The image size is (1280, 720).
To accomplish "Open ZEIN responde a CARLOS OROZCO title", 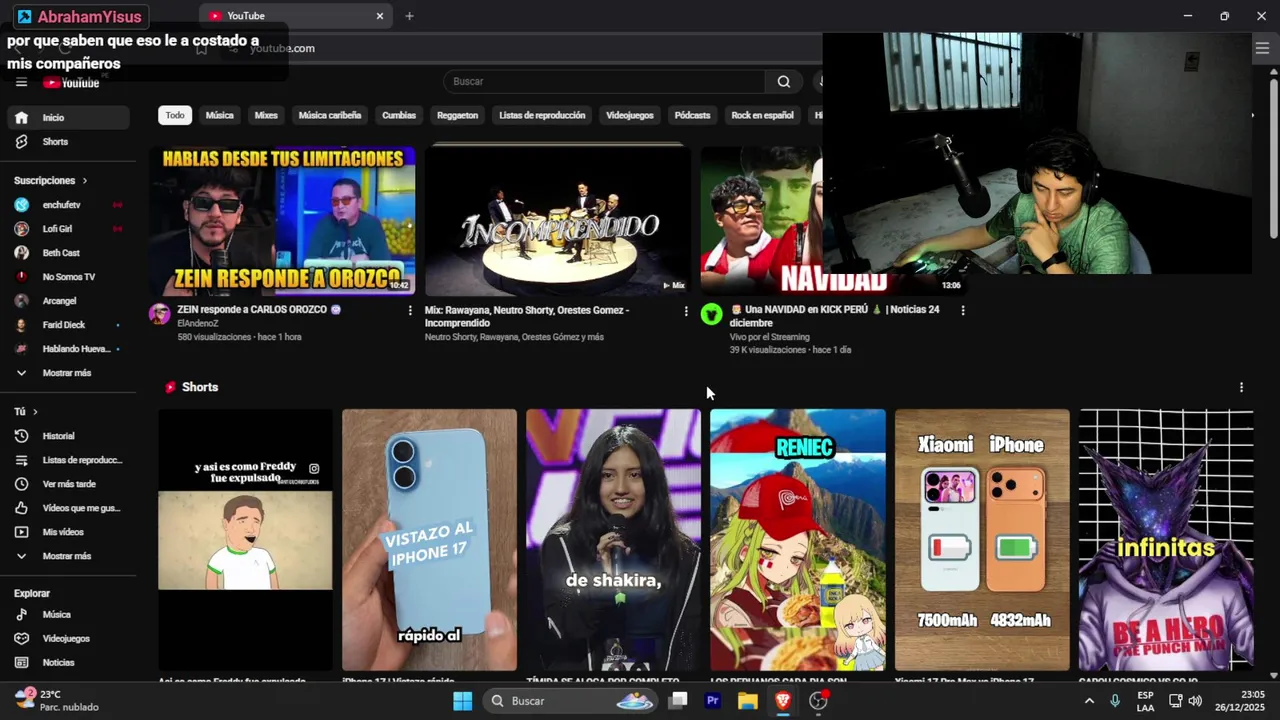I will [259, 310].
